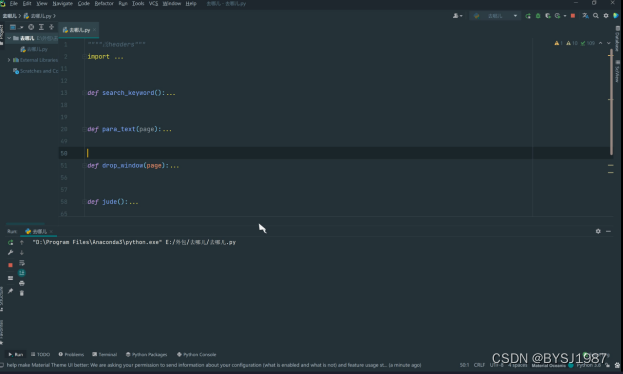623x374 pixels.
Task: Print the Run console output
Action: point(22,283)
